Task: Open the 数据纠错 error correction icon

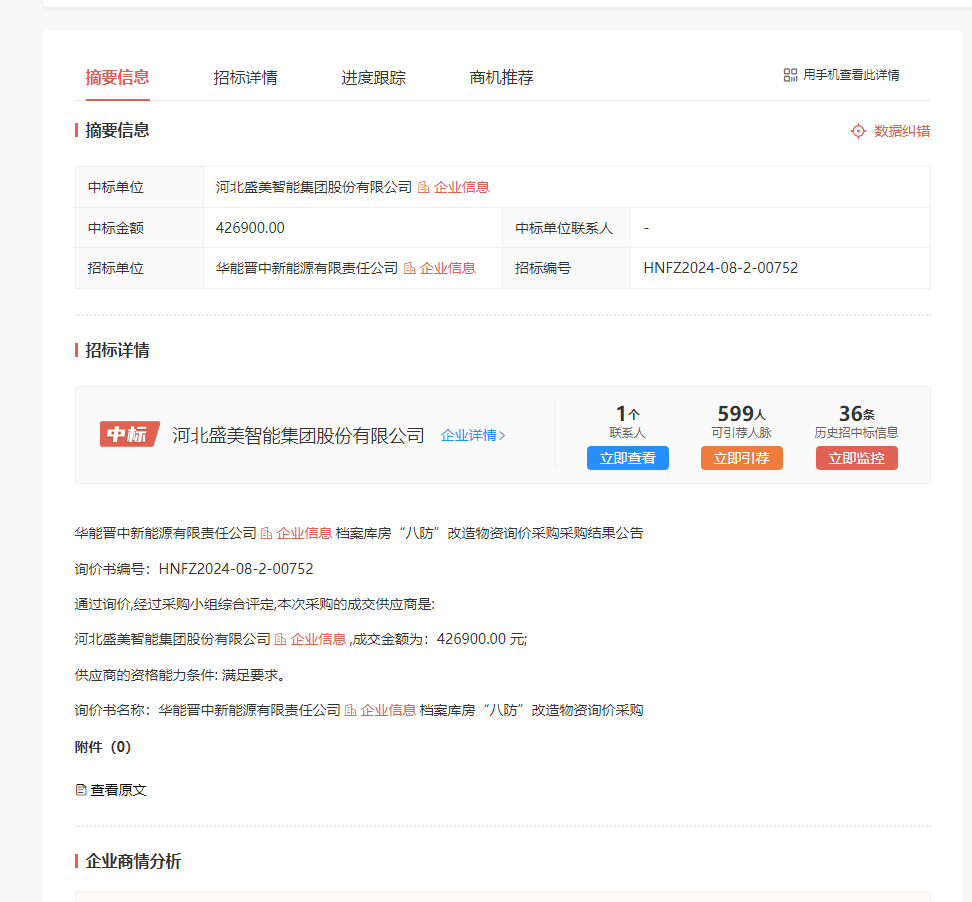Action: [857, 130]
